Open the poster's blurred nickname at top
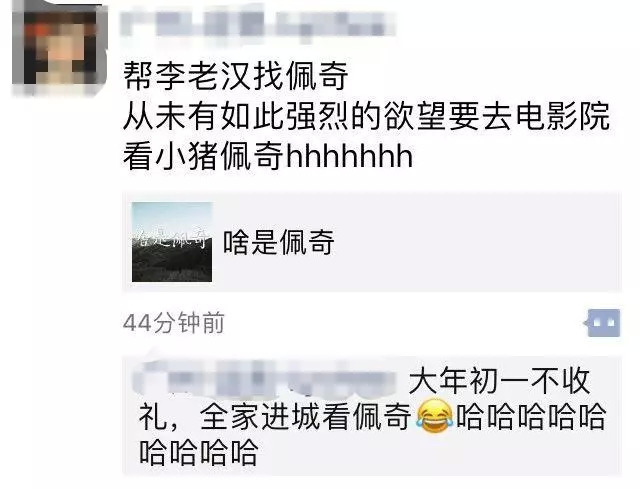The height and width of the screenshot is (489, 640). [x=258, y=24]
